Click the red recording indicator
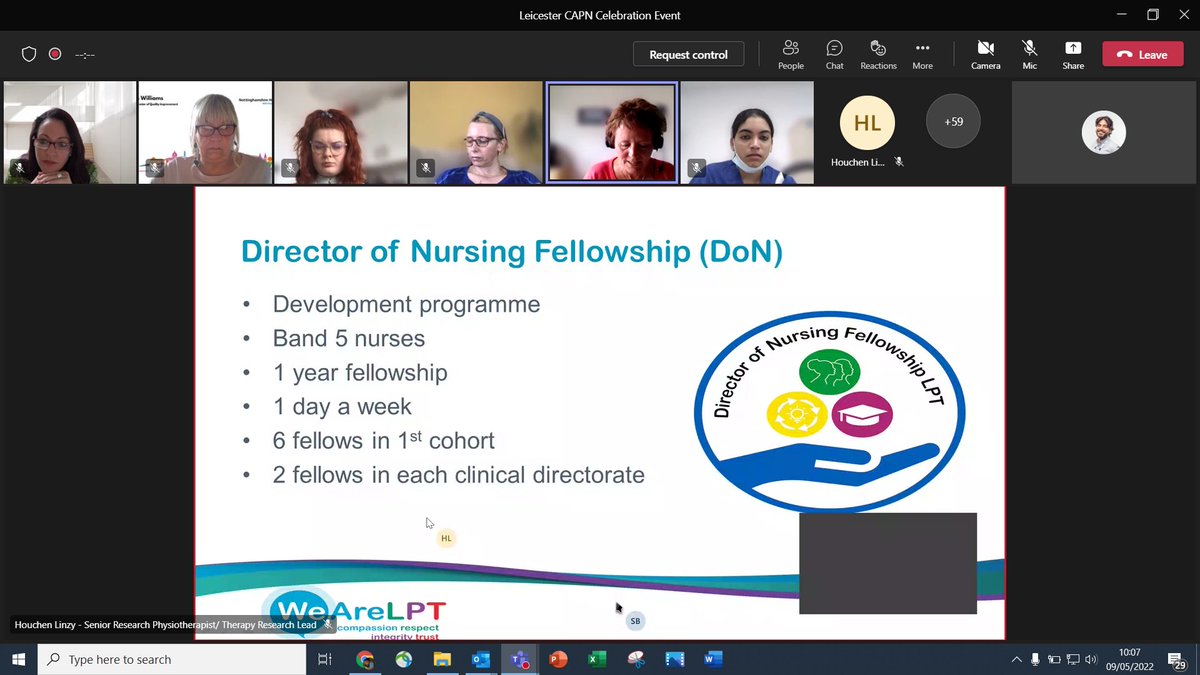The image size is (1200, 675). (x=55, y=54)
